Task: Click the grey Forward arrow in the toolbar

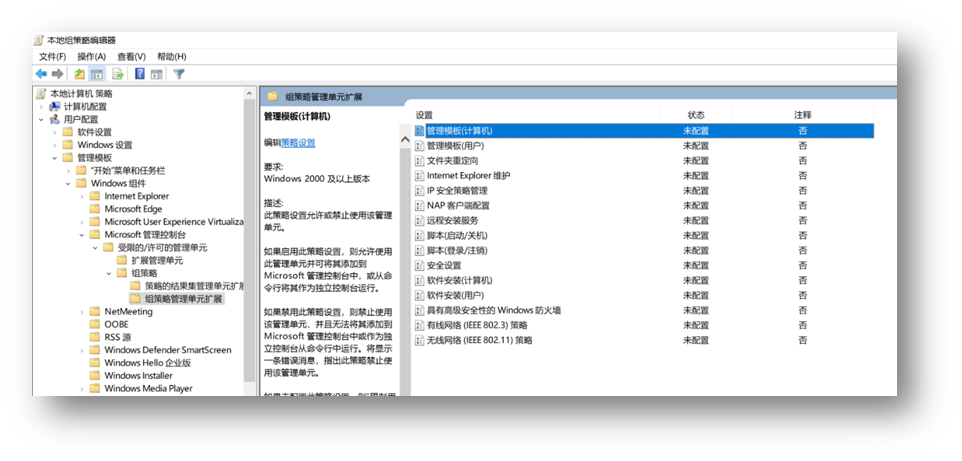Action: click(58, 74)
